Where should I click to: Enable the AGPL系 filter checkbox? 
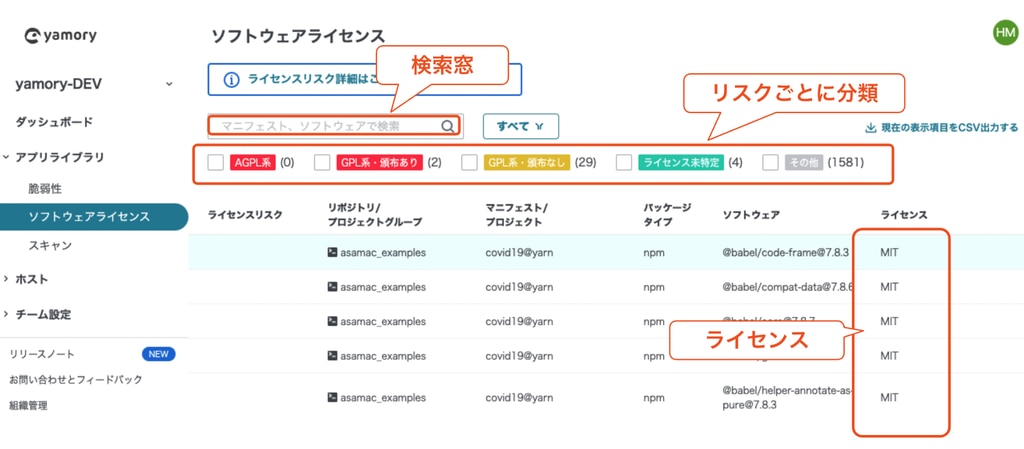point(216,162)
